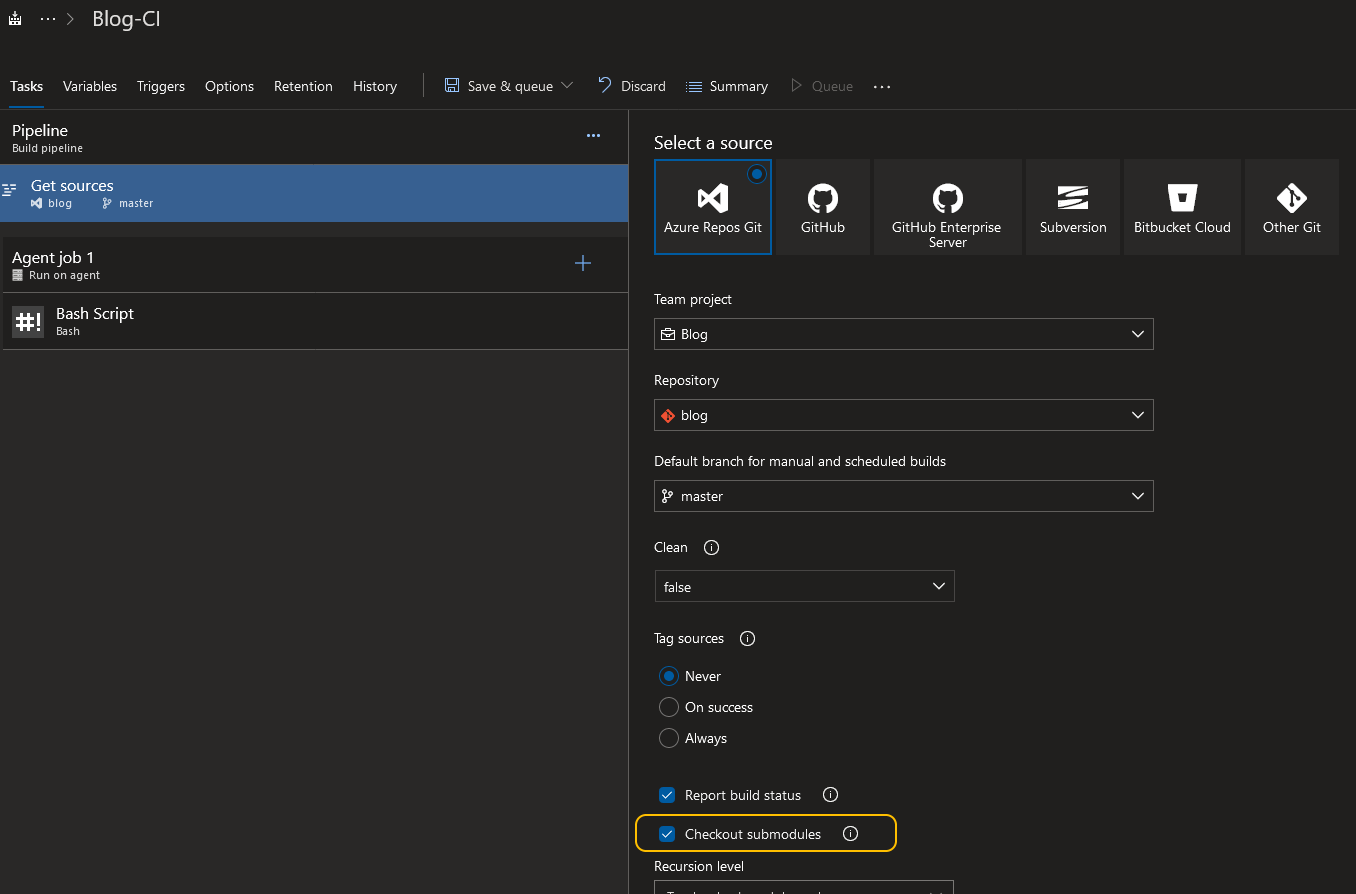This screenshot has height=894, width=1356.
Task: Click the Azure DevOps logo icon
Action: (14, 18)
